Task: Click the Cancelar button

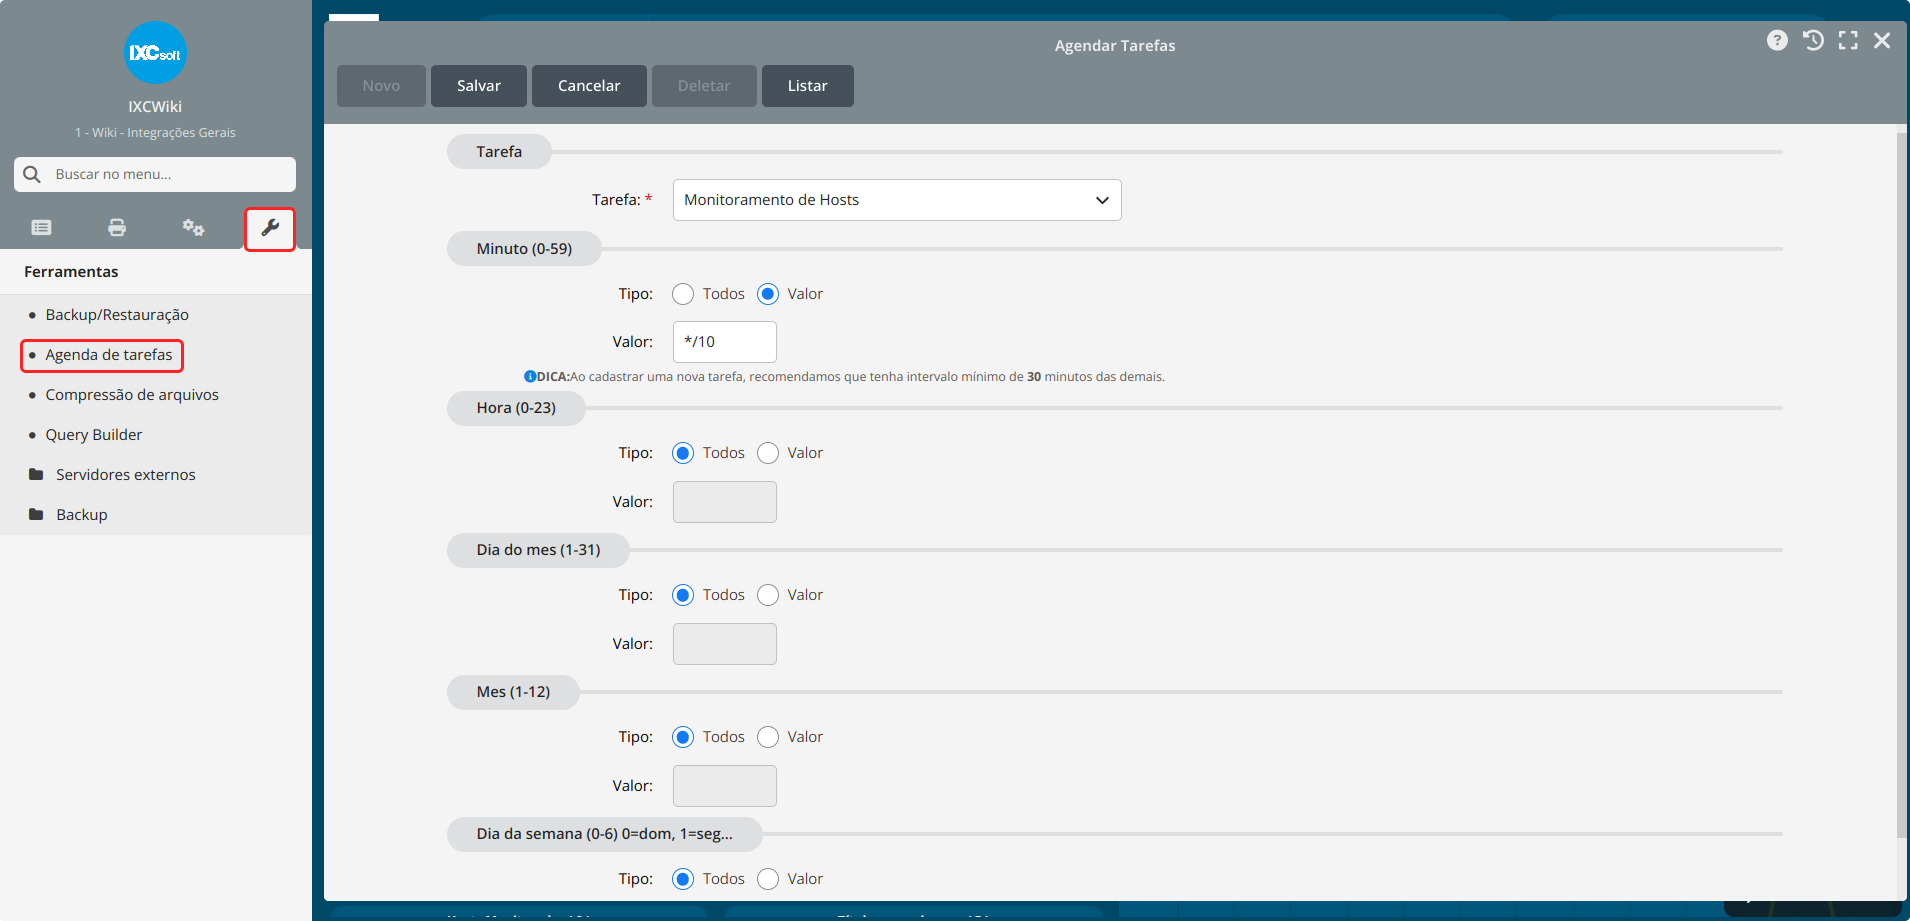Action: click(589, 86)
